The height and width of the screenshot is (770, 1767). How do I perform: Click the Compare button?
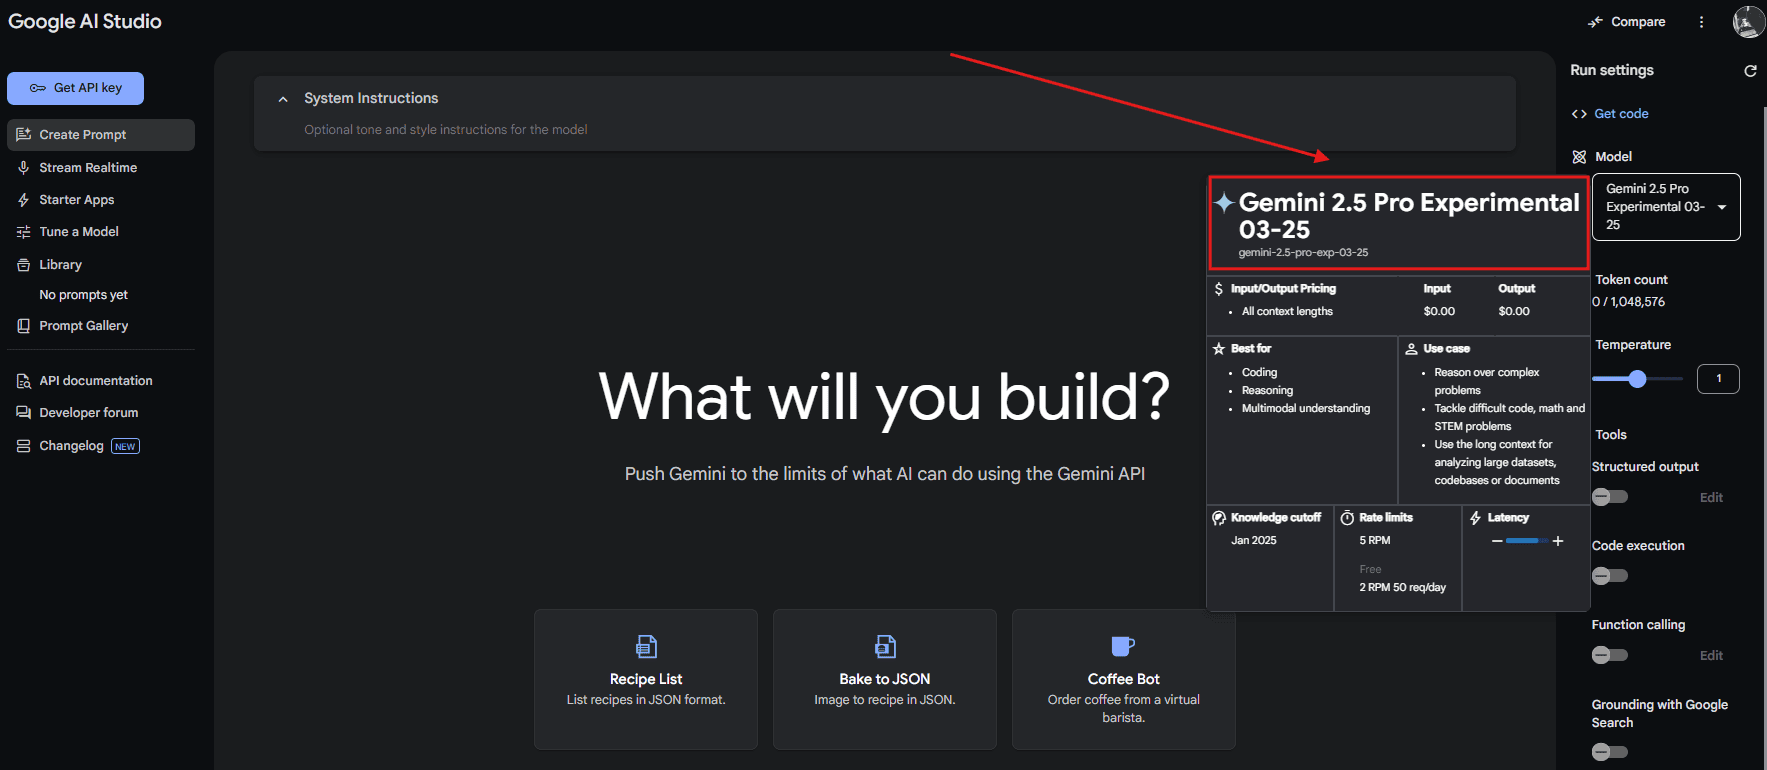[1627, 22]
